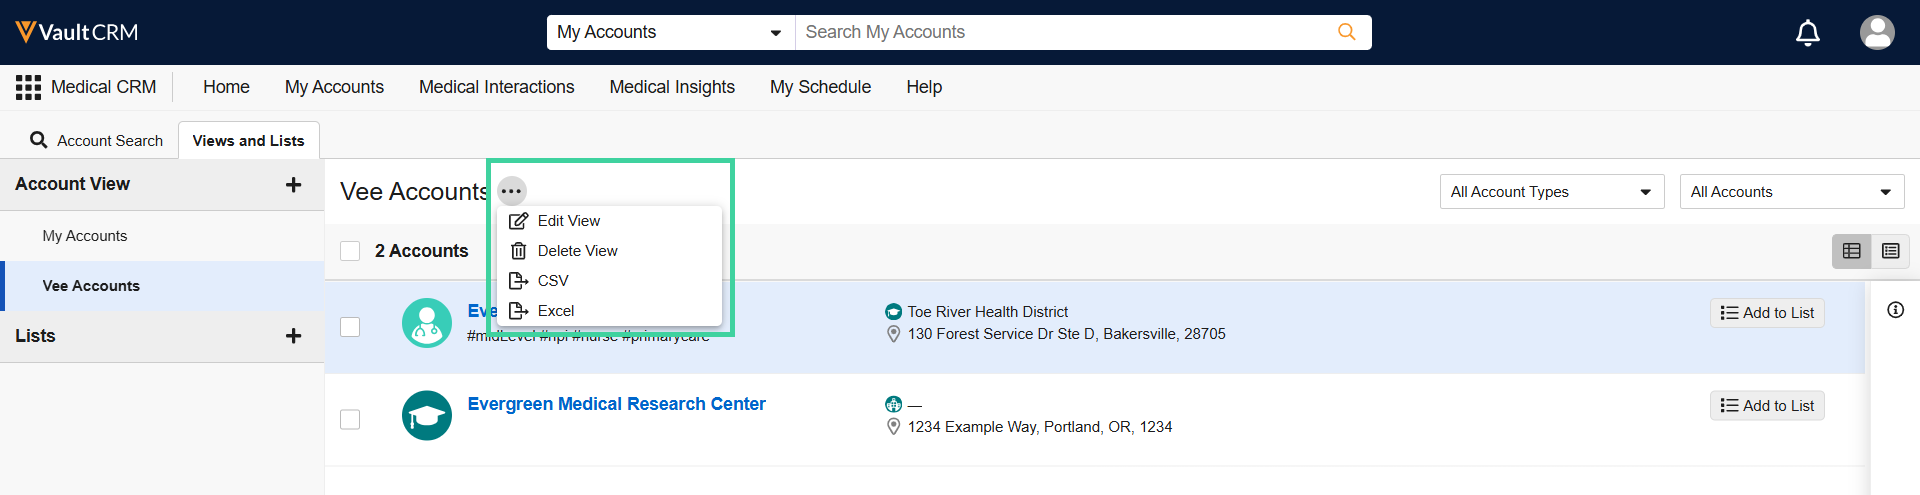Image resolution: width=1920 pixels, height=495 pixels.
Task: Add a new Account View with plus
Action: 293,184
